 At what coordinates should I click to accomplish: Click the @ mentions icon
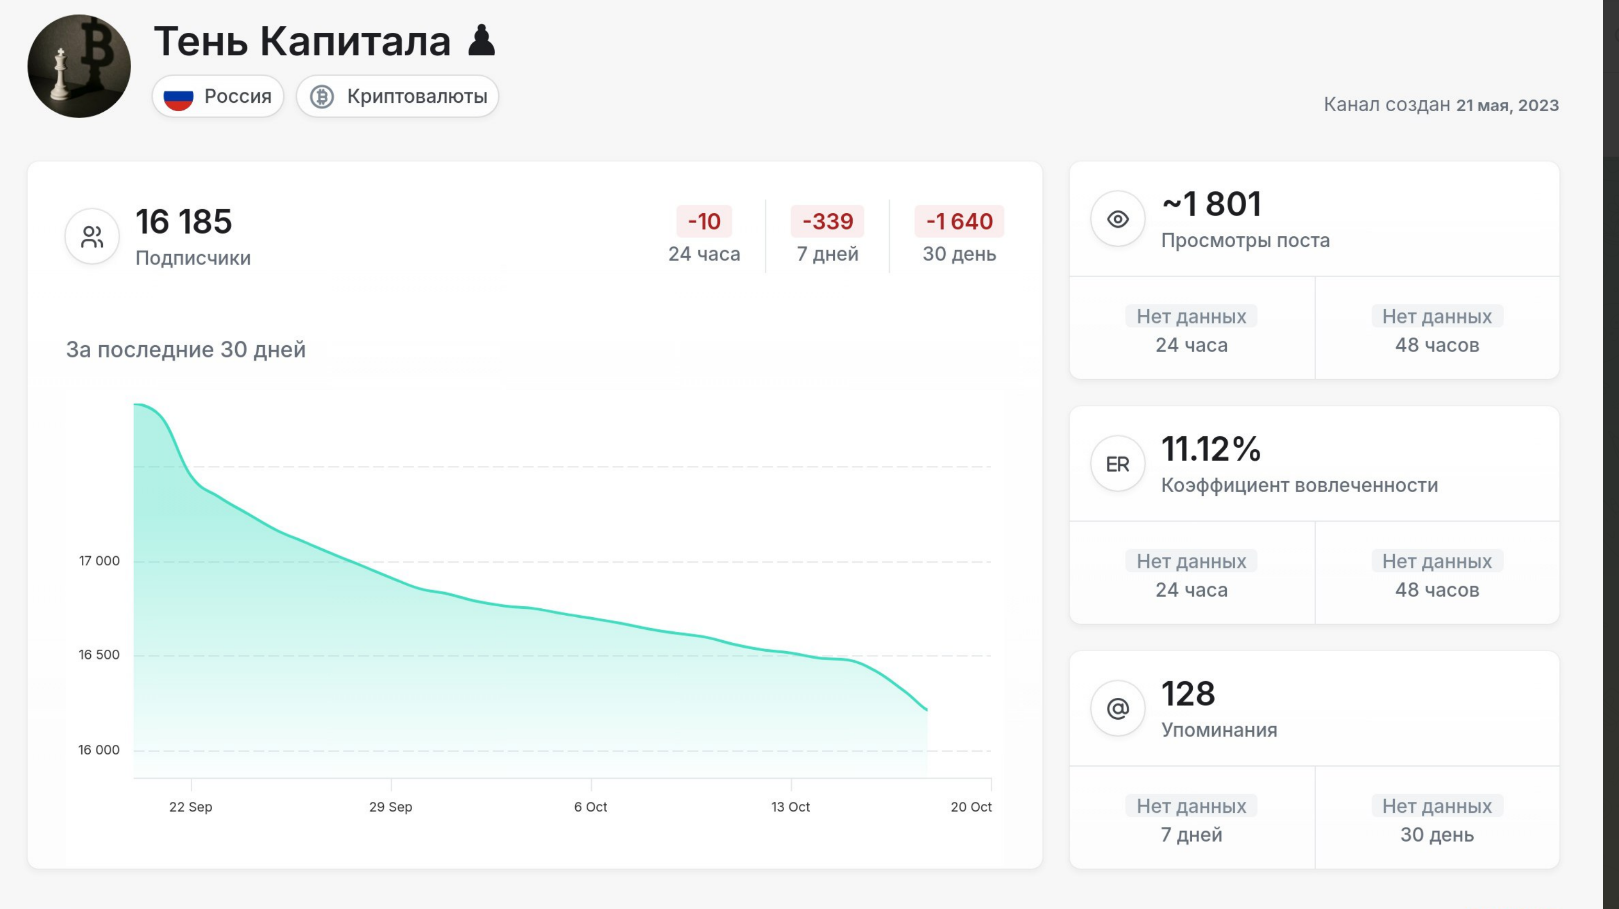coord(1117,709)
